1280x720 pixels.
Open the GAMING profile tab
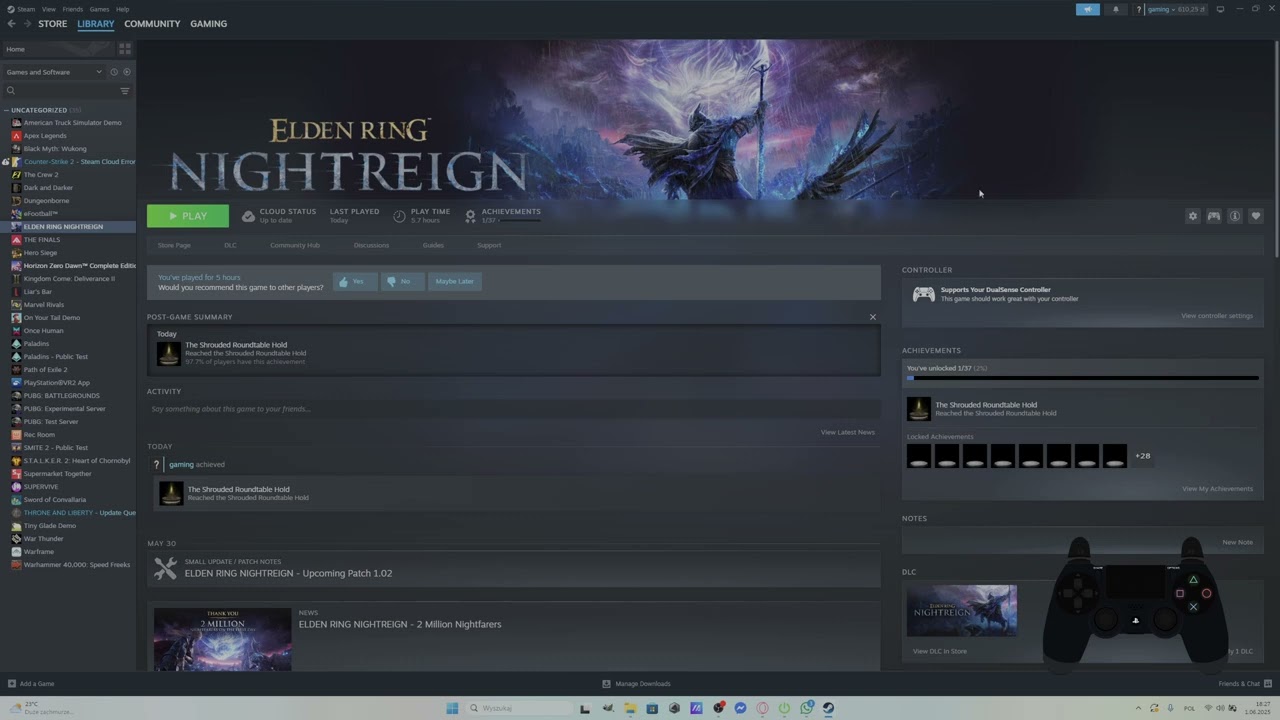point(208,24)
